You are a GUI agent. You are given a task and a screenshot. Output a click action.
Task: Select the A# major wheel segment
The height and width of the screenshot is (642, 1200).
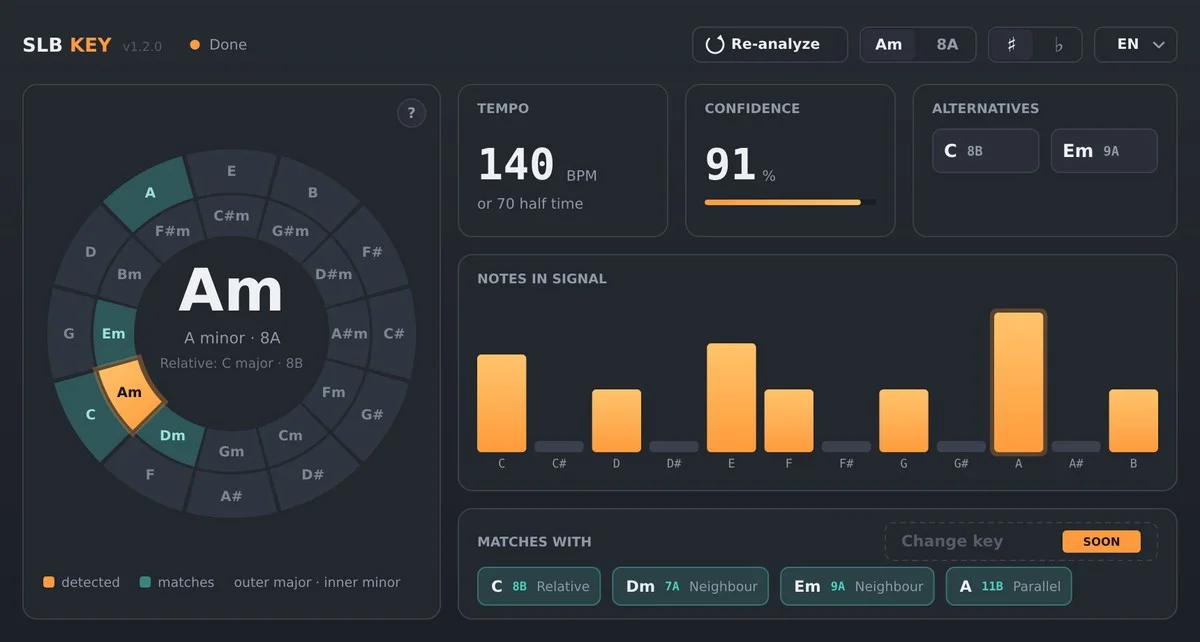point(231,496)
